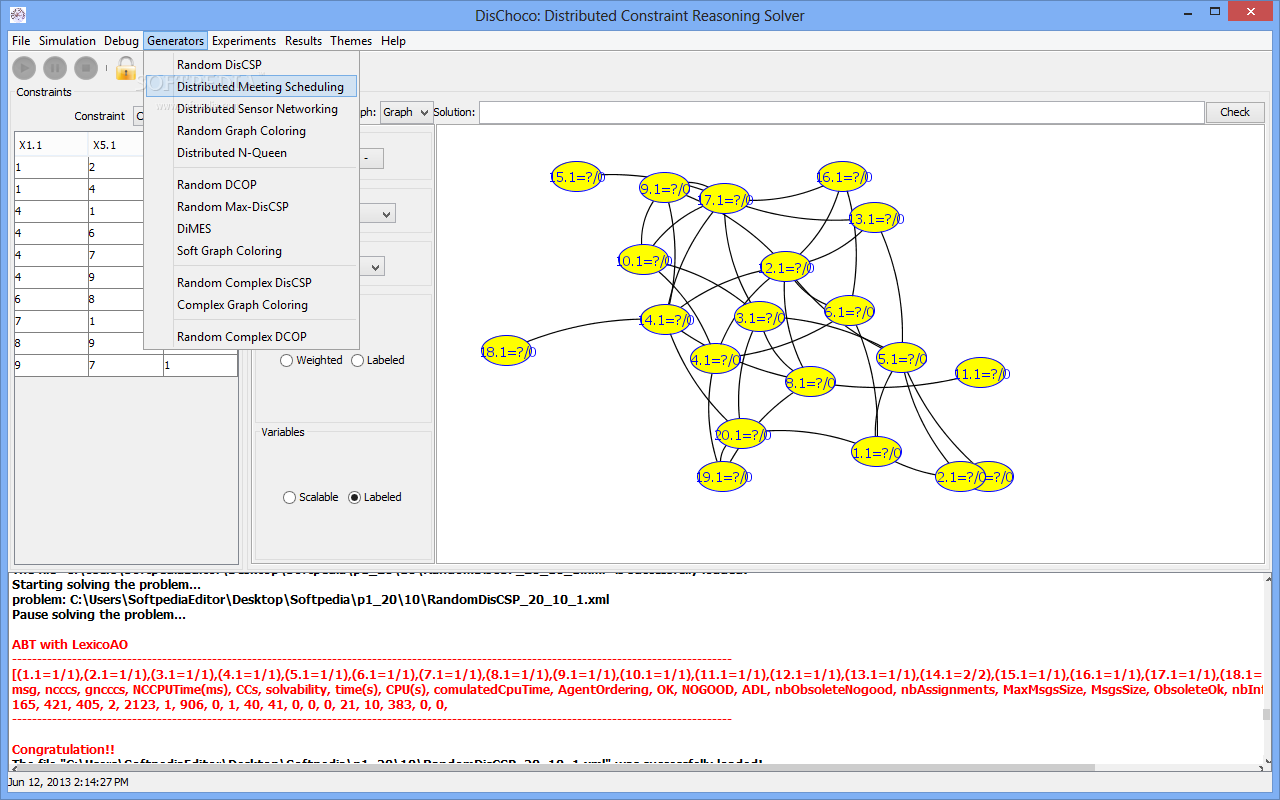This screenshot has height=800, width=1280.
Task: Choose Random DCOP generator
Action: point(251,185)
